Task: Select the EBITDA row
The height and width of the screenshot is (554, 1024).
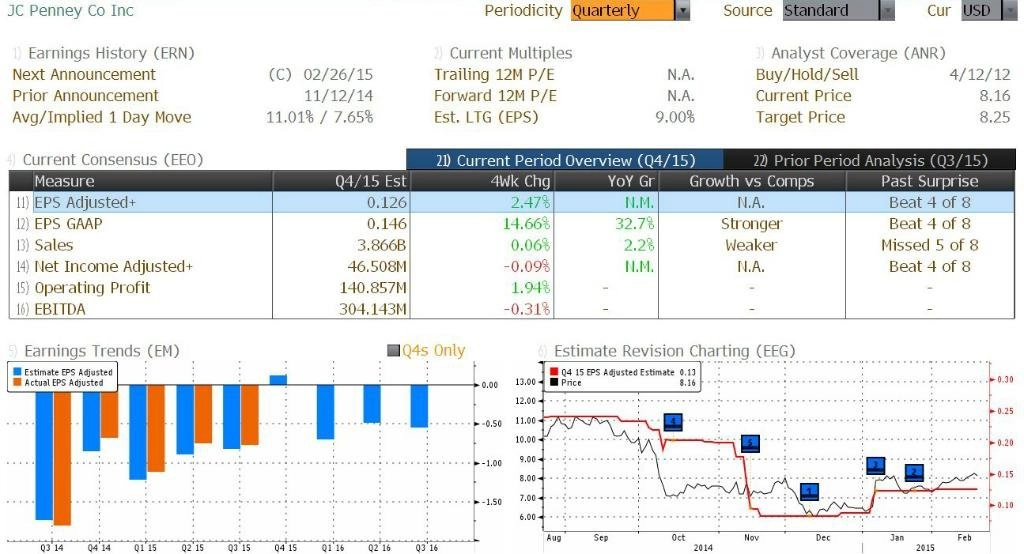Action: [x=512, y=309]
